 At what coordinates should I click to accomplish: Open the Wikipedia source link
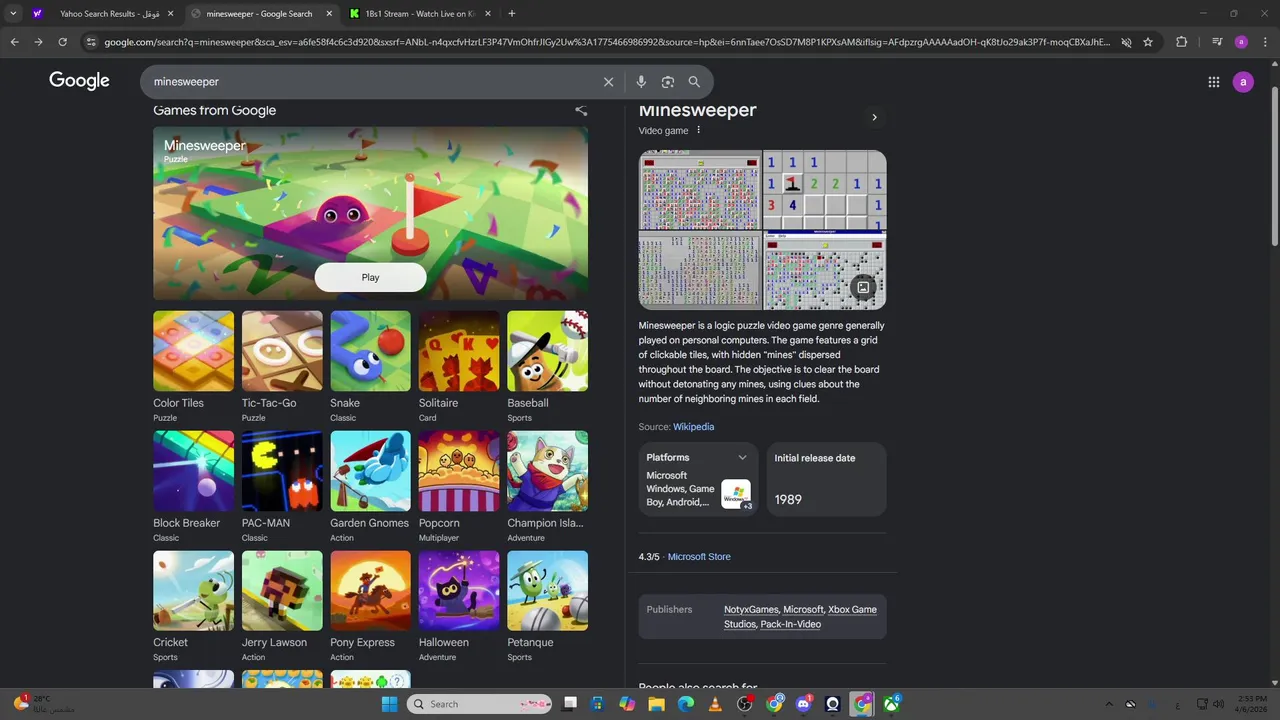coord(693,427)
